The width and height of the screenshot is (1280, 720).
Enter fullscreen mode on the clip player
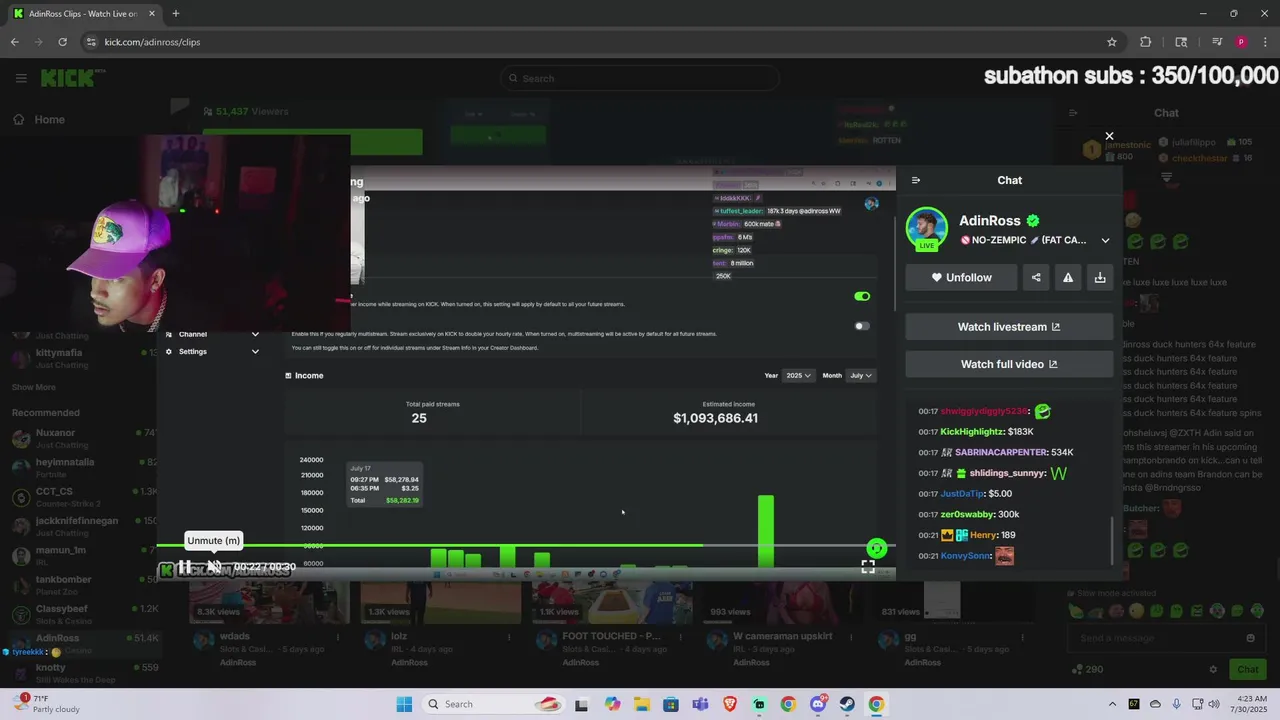(x=868, y=566)
